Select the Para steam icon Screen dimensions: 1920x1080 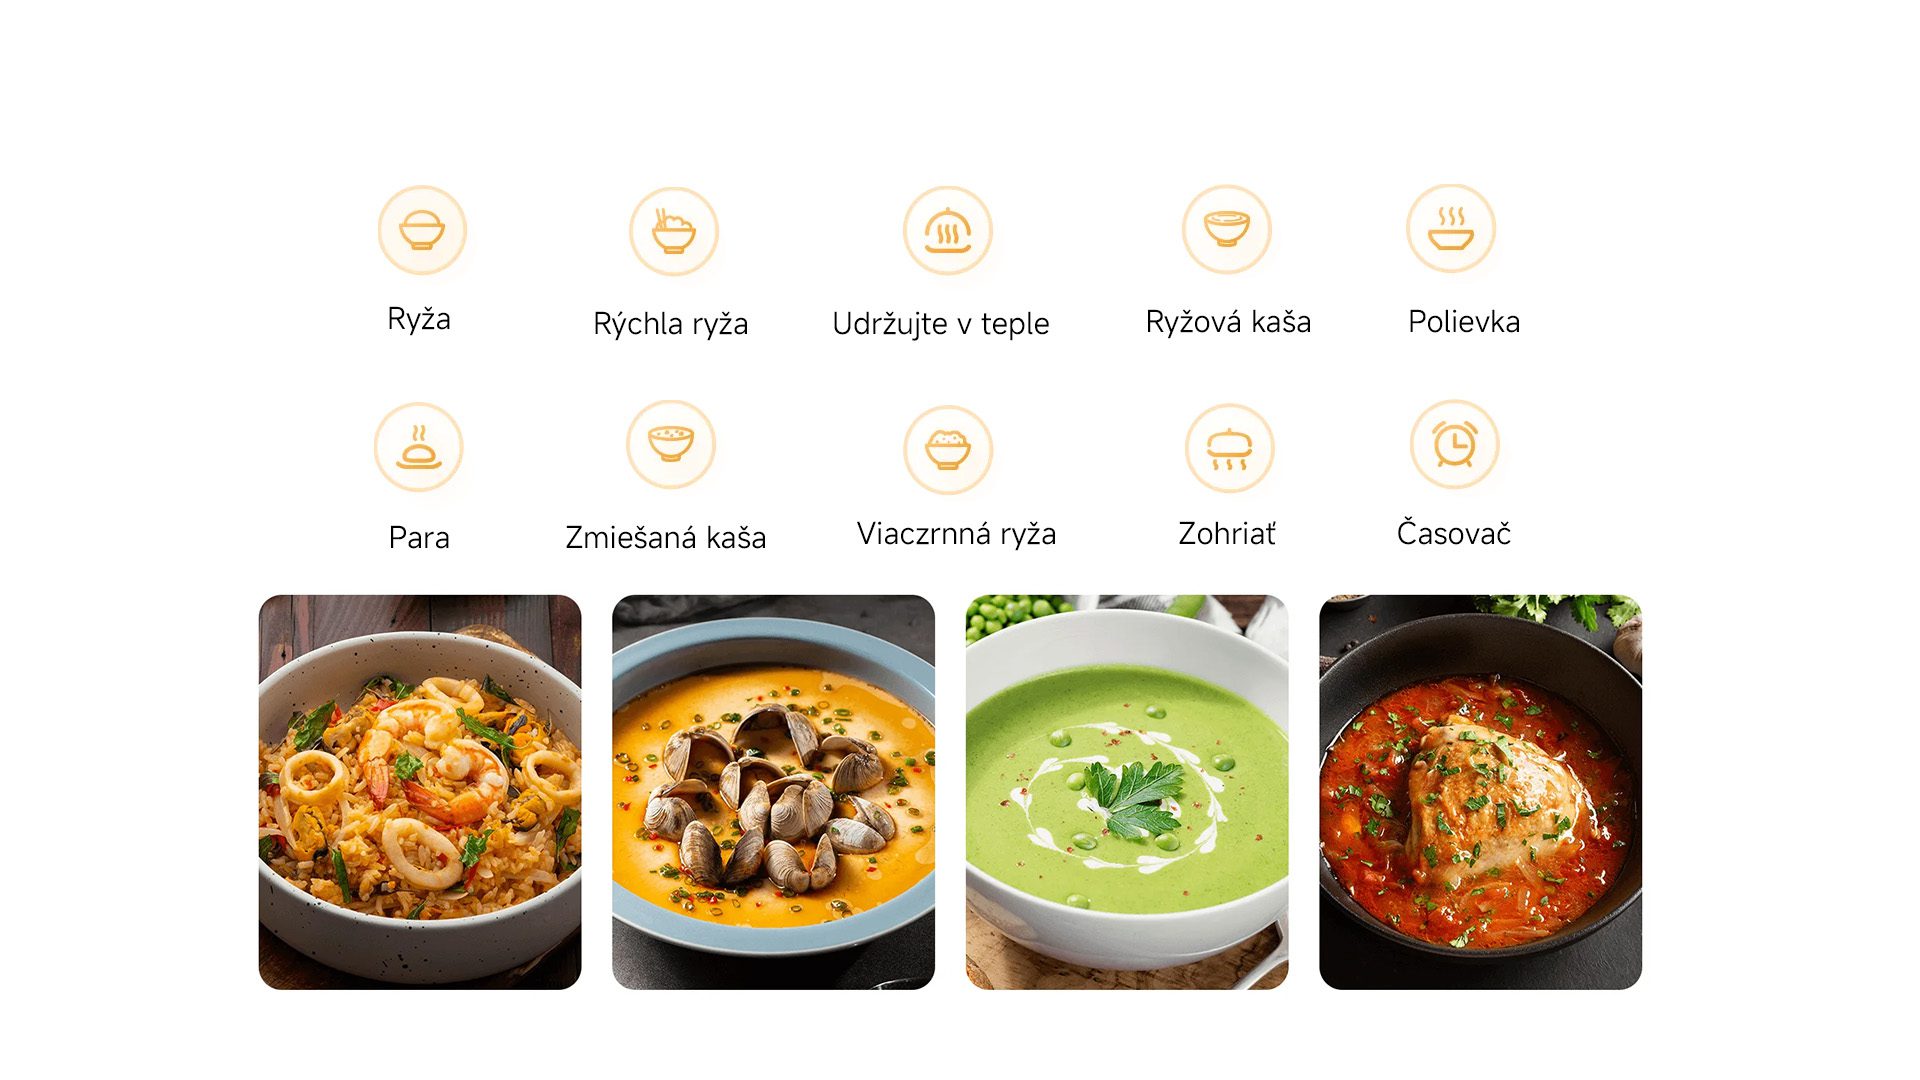pos(419,447)
